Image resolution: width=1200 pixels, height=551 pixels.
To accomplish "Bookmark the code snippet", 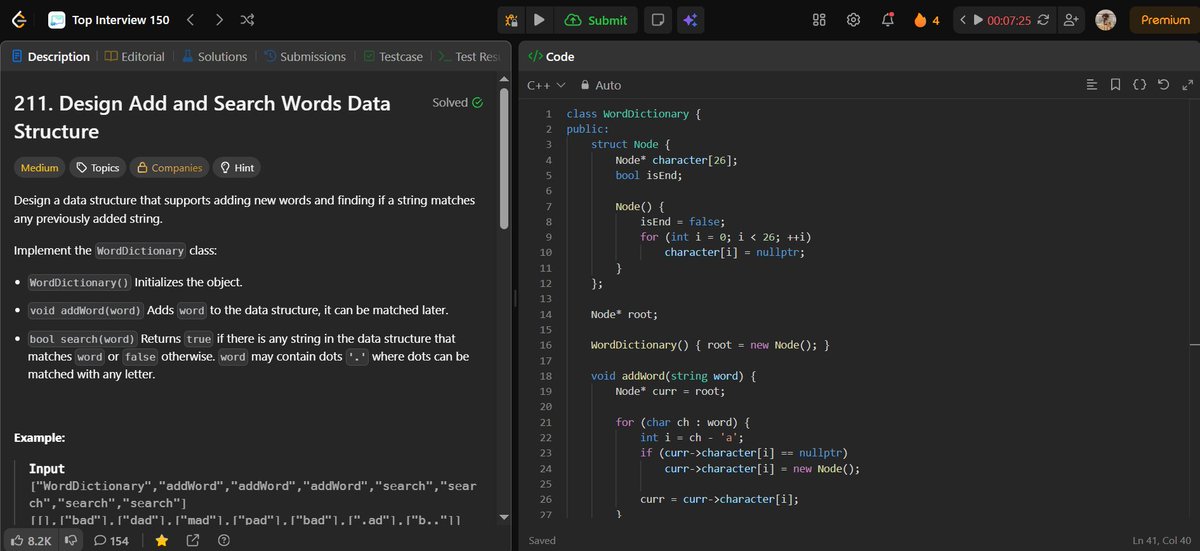I will point(1116,86).
